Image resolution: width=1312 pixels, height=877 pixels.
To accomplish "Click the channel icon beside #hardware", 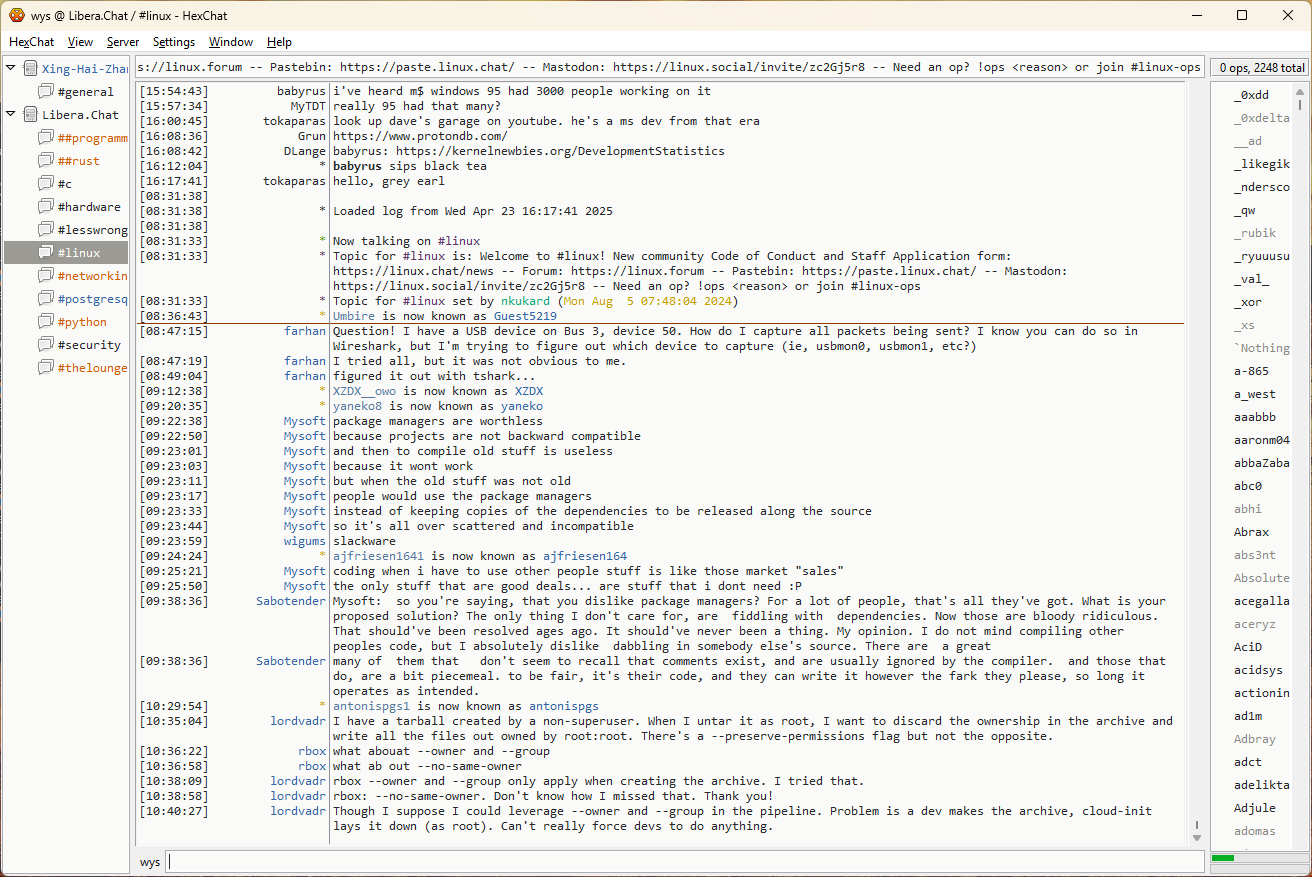I will pos(46,207).
